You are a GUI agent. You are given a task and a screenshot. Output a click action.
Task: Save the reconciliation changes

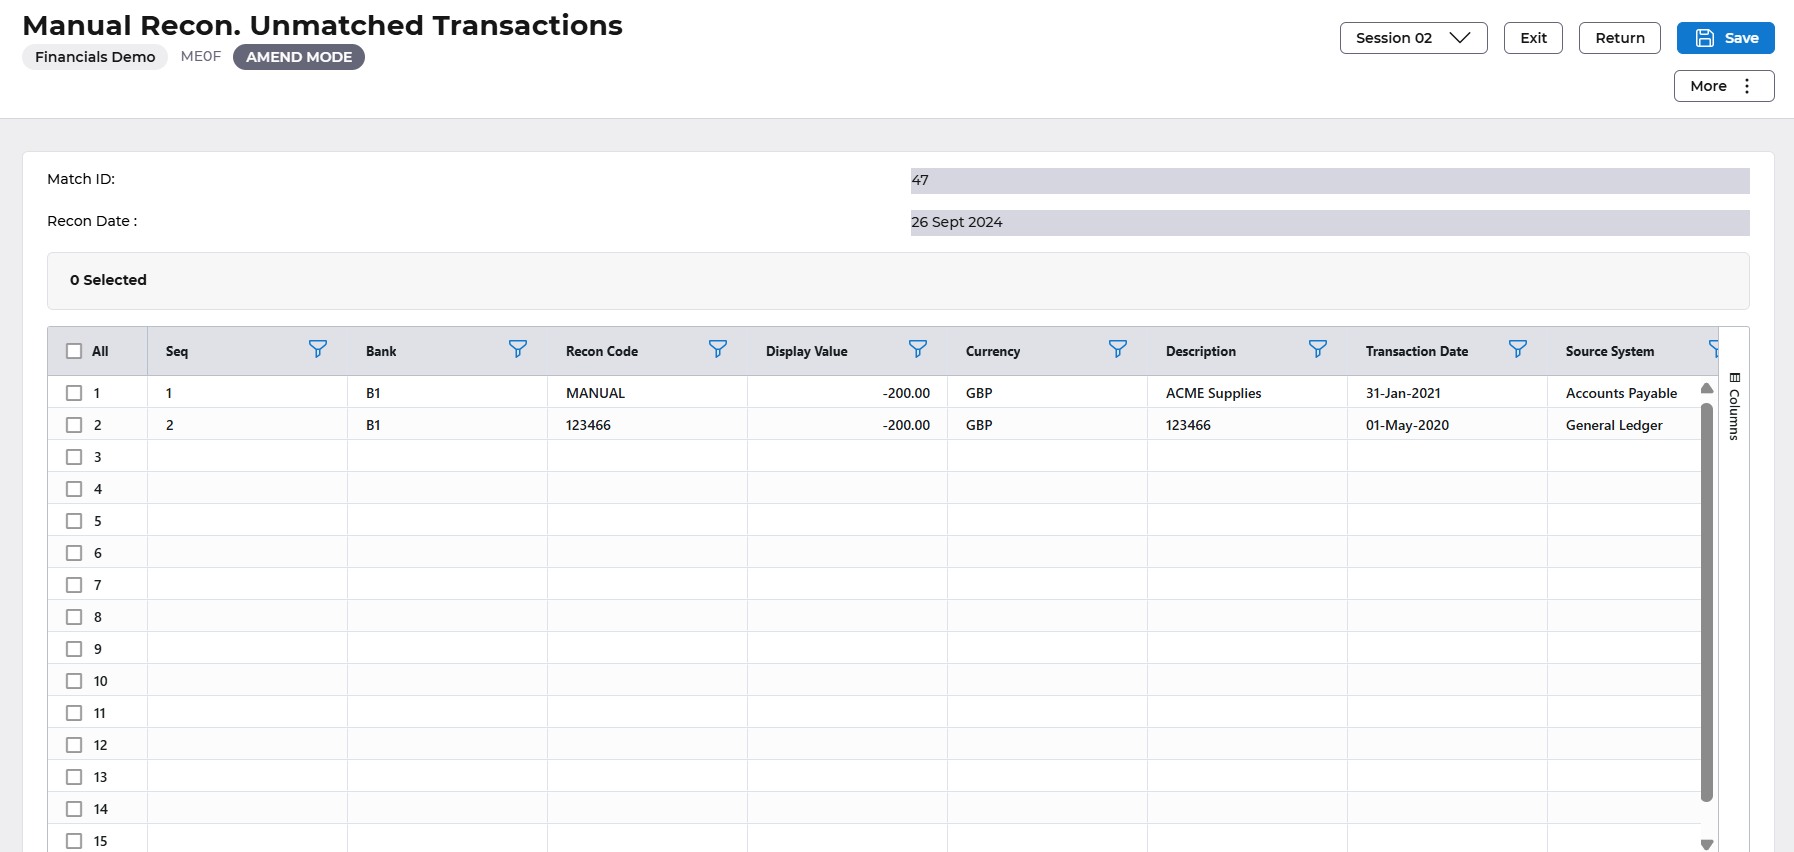(1725, 38)
